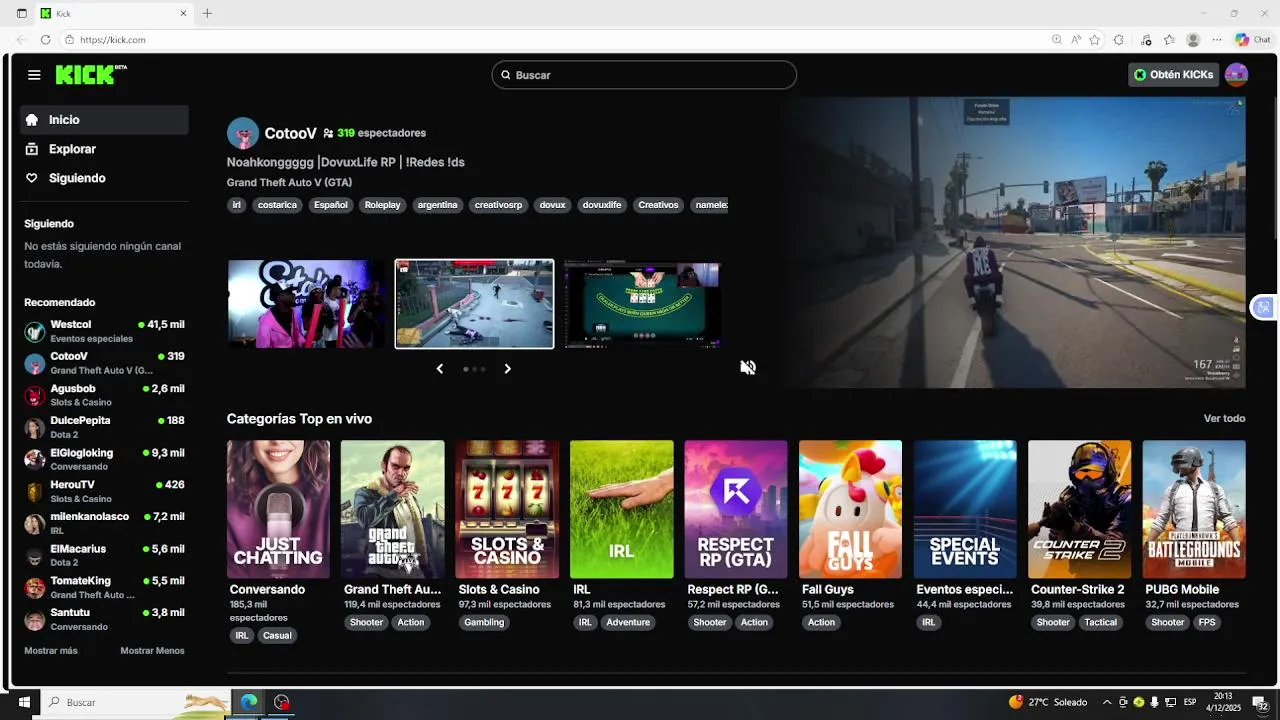Open DulcePepita recommended channel
The height and width of the screenshot is (720, 1280).
(104, 427)
